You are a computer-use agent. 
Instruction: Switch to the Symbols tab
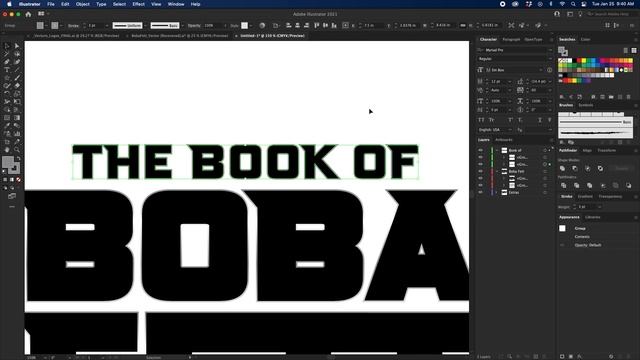586,105
